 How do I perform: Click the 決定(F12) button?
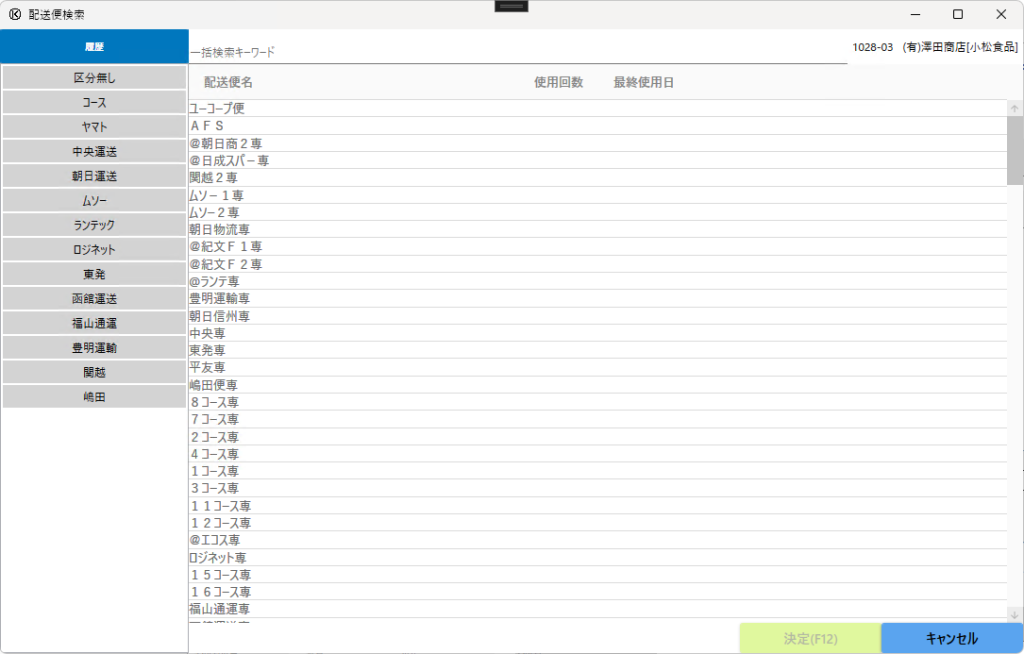pos(810,638)
